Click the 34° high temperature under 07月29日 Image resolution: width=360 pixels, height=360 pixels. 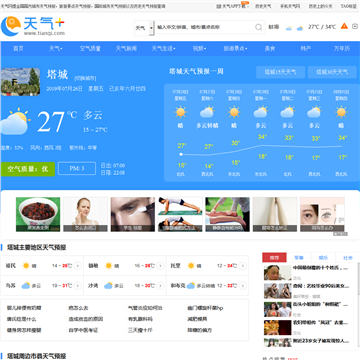262,137
